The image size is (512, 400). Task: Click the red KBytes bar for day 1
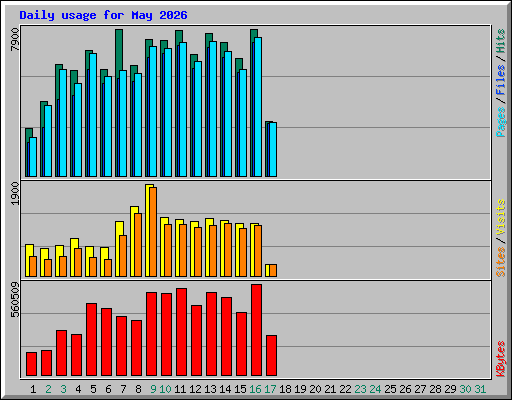pos(31,364)
